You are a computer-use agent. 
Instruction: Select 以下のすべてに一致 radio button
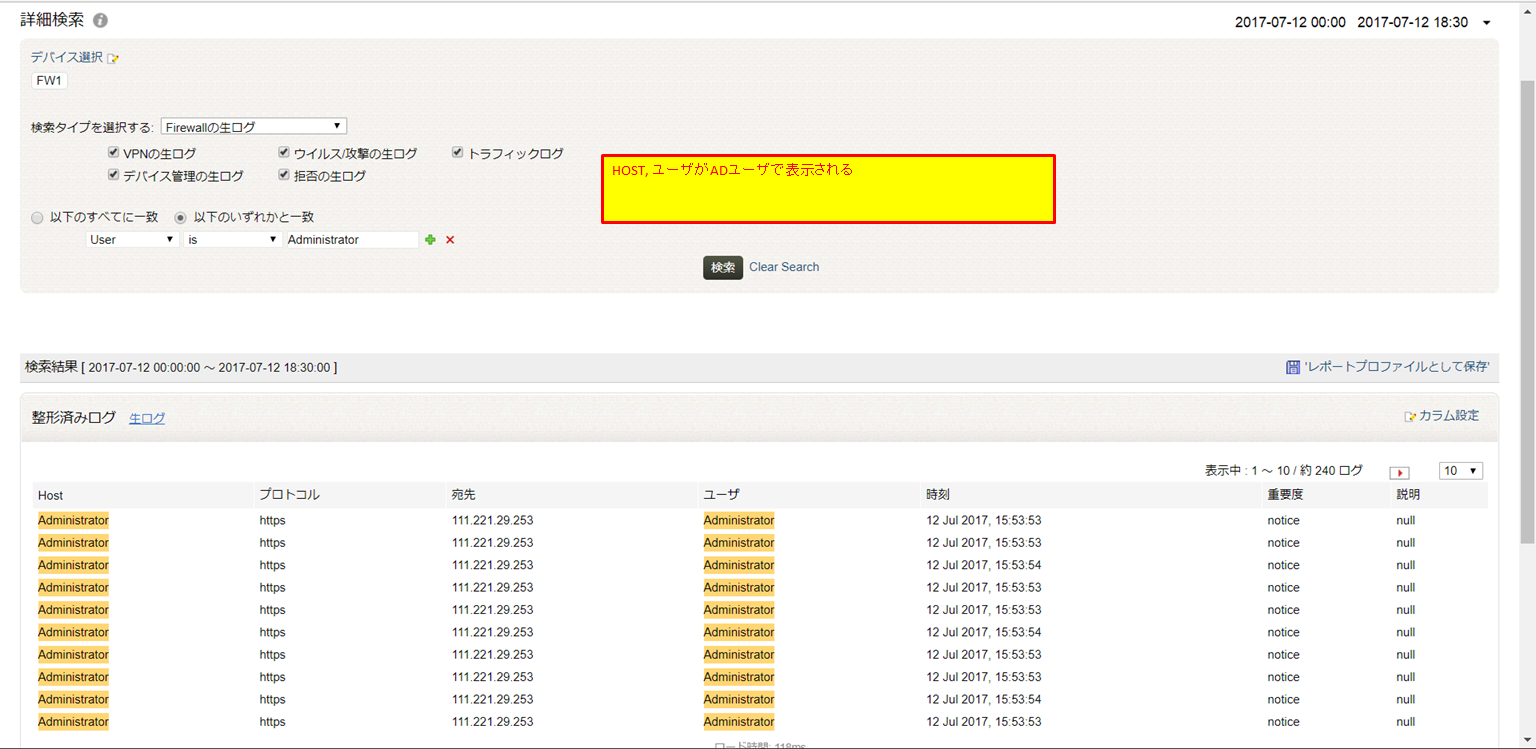coord(37,217)
